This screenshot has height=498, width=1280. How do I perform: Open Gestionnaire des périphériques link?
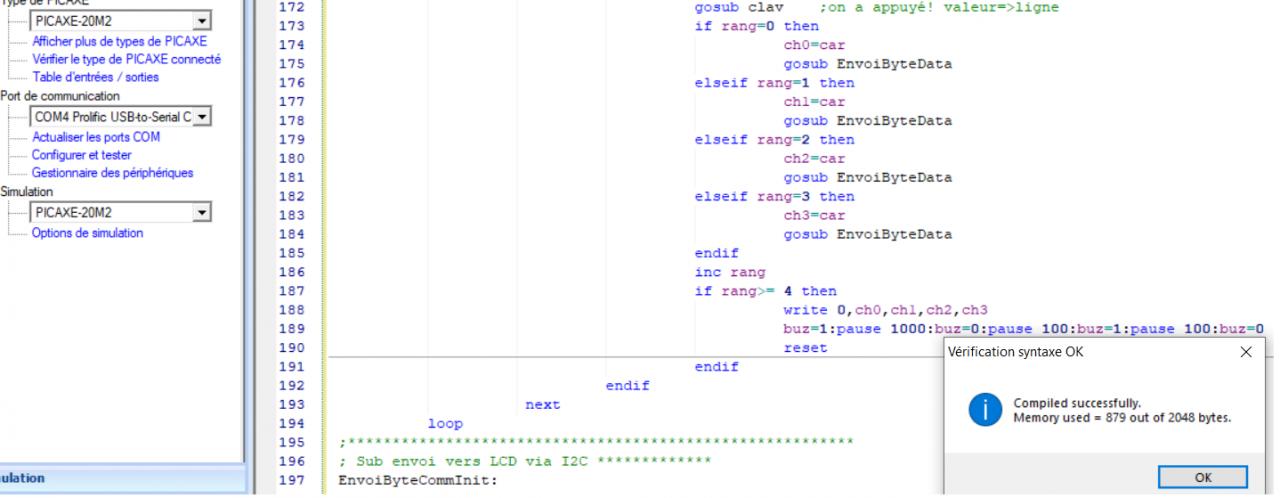pos(112,173)
